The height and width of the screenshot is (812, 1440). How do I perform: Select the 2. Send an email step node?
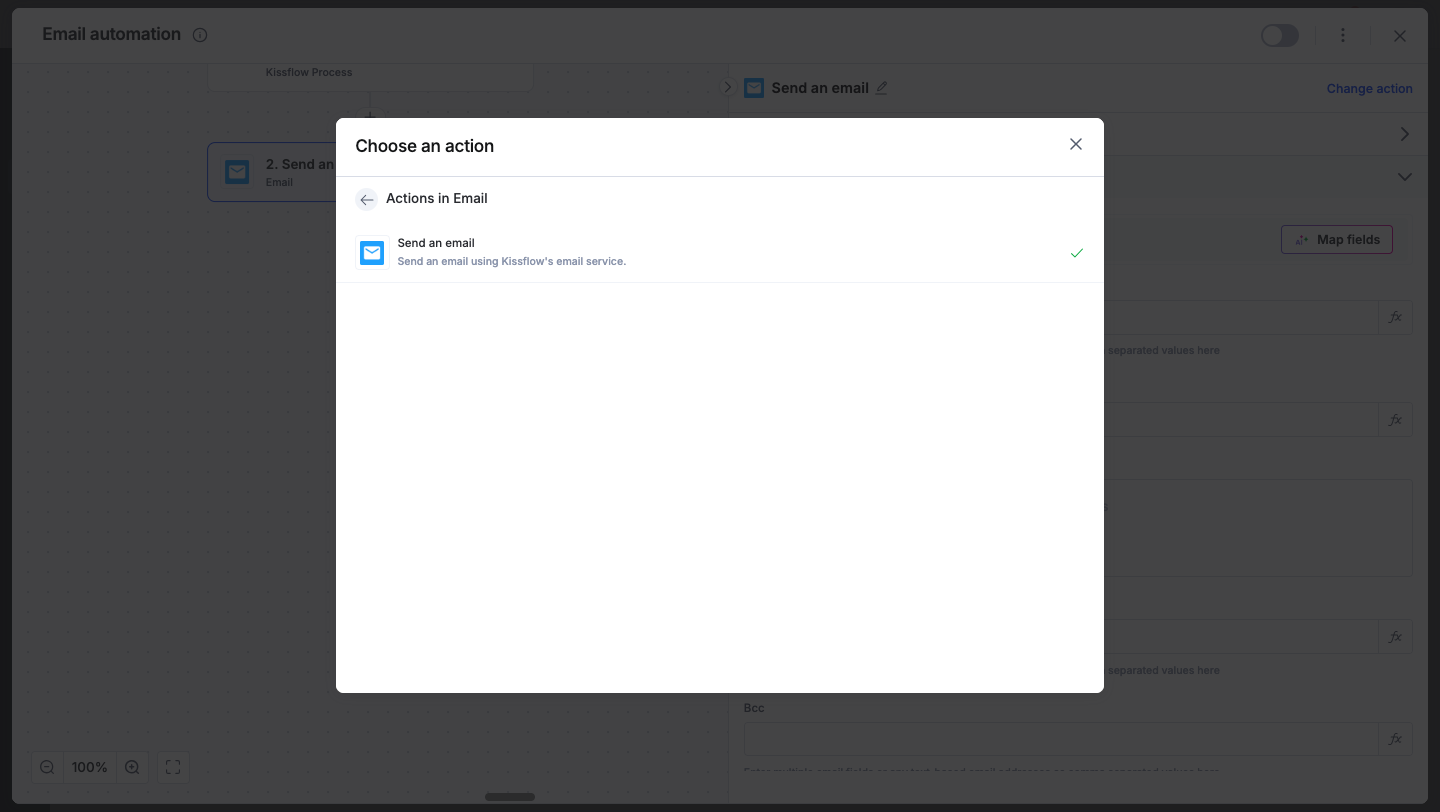pyautogui.click(x=272, y=172)
